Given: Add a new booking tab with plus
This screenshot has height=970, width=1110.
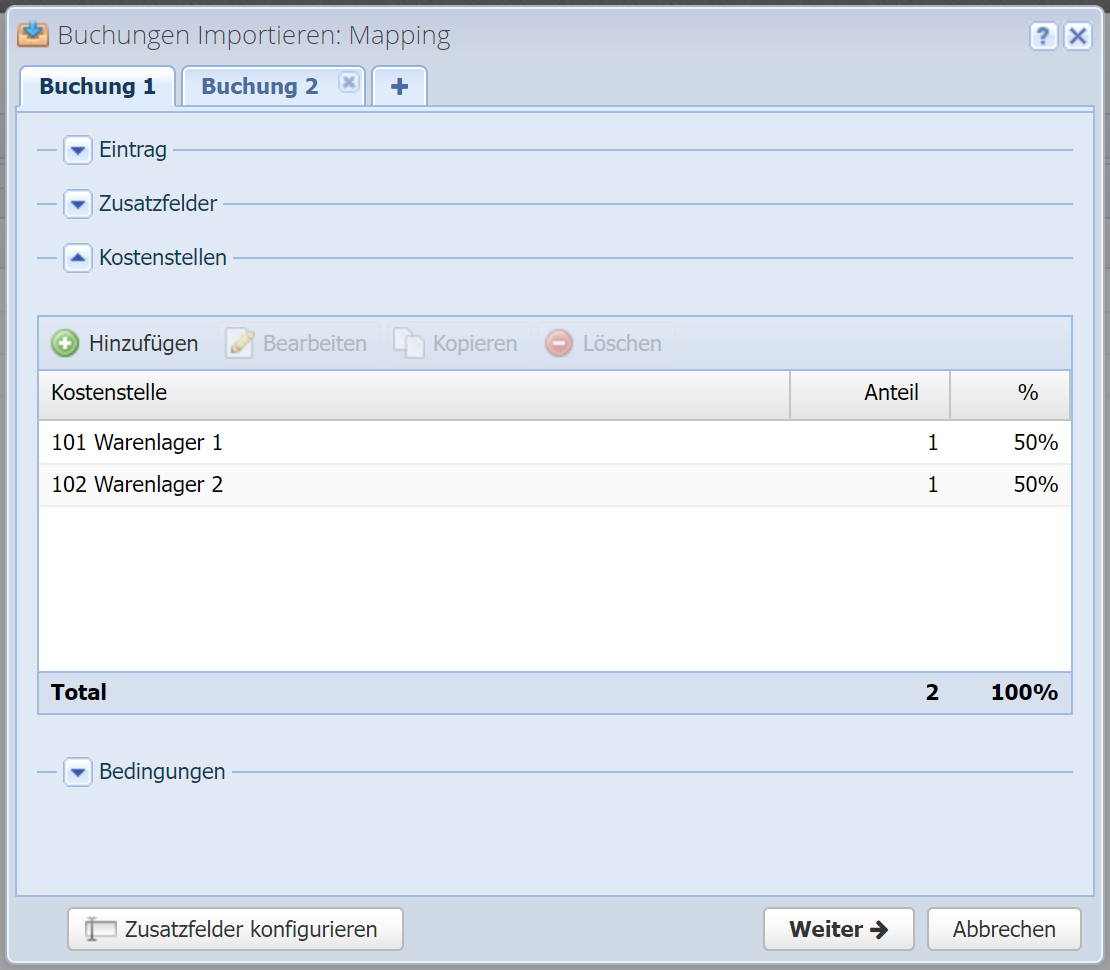Looking at the screenshot, I should (399, 87).
